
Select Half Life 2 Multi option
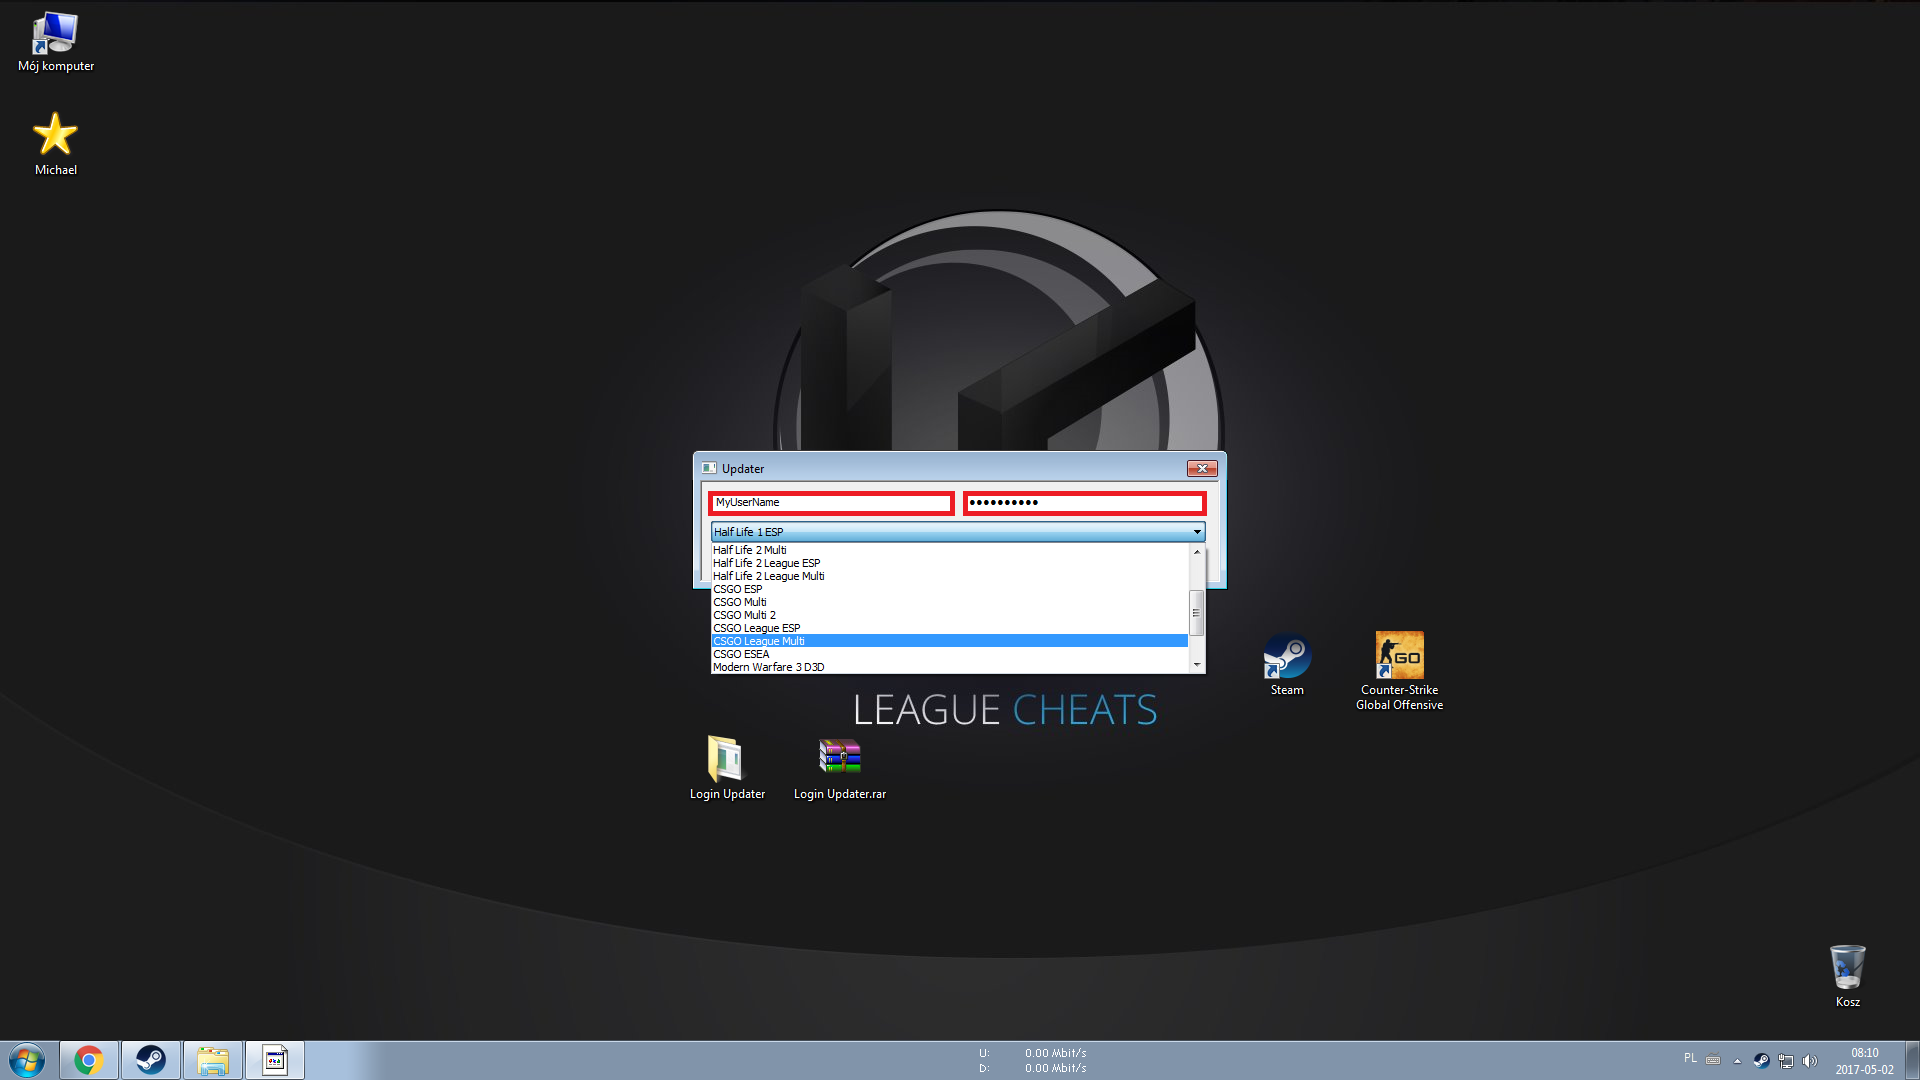(949, 550)
